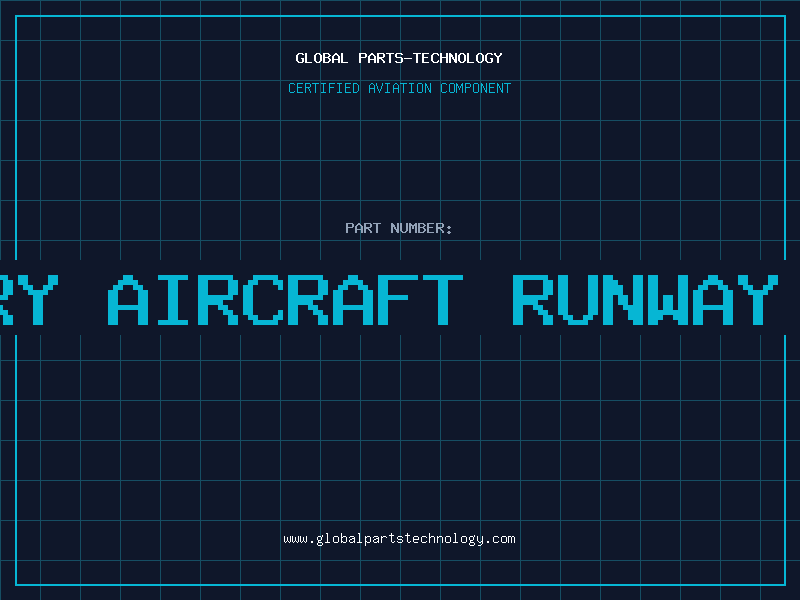The image size is (800, 600).
Task: Select the word GLOBAL in the heading
Action: pyautogui.click(x=322, y=58)
